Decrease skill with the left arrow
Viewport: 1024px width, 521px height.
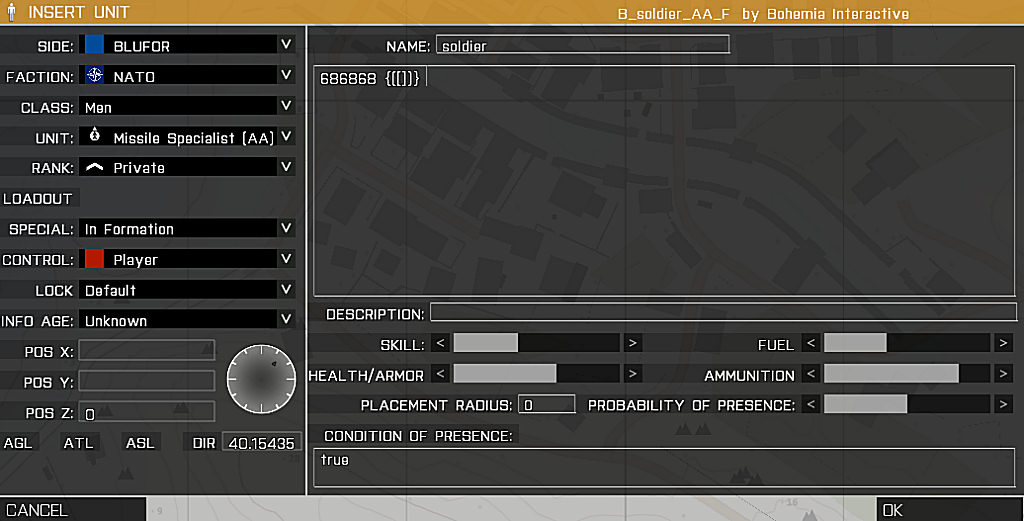(x=440, y=343)
